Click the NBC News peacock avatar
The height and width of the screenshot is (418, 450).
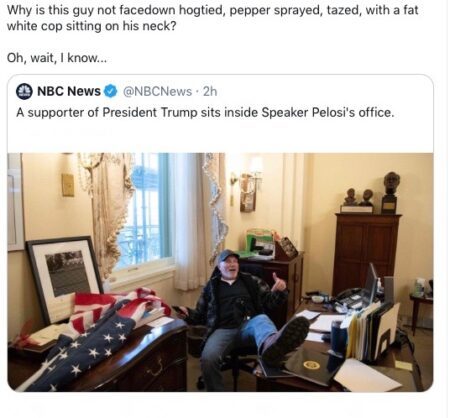(24, 91)
